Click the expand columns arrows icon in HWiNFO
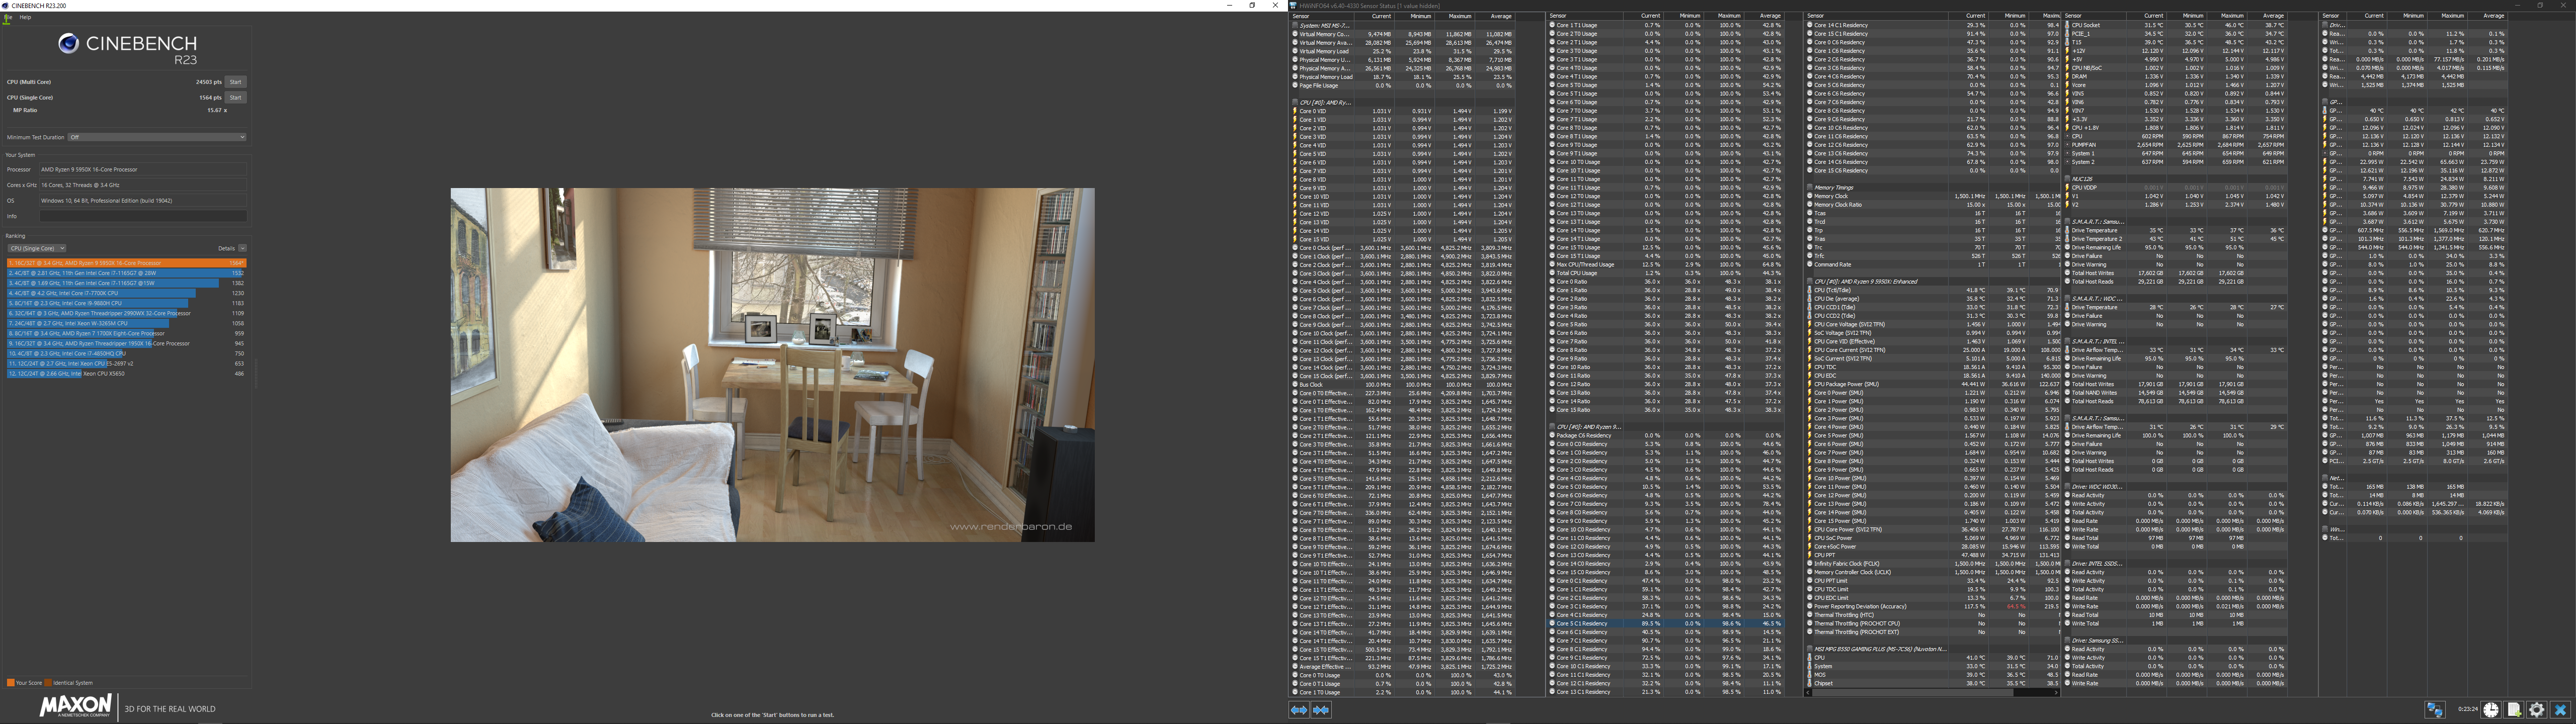Viewport: 2576px width, 724px height. click(1298, 709)
